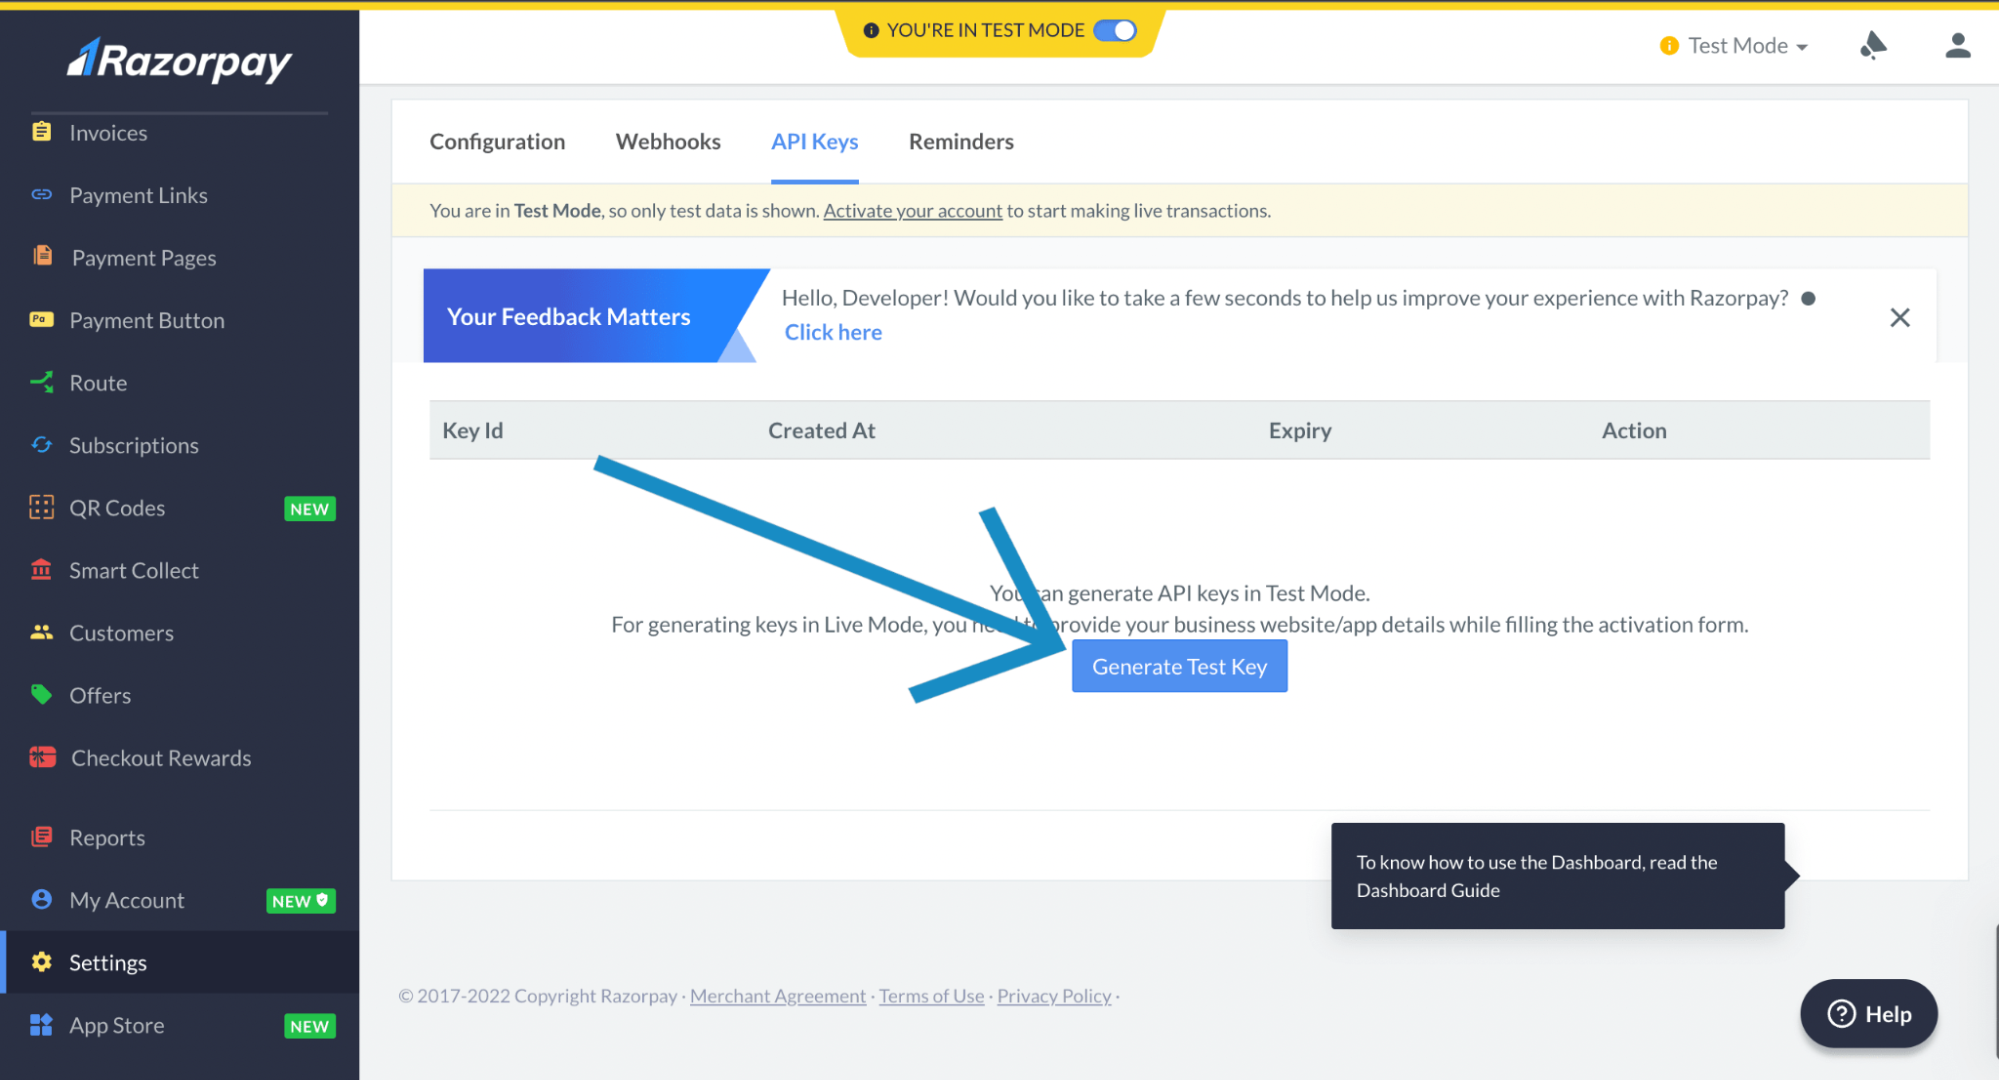Dismiss the feedback banner with X

tap(1899, 317)
